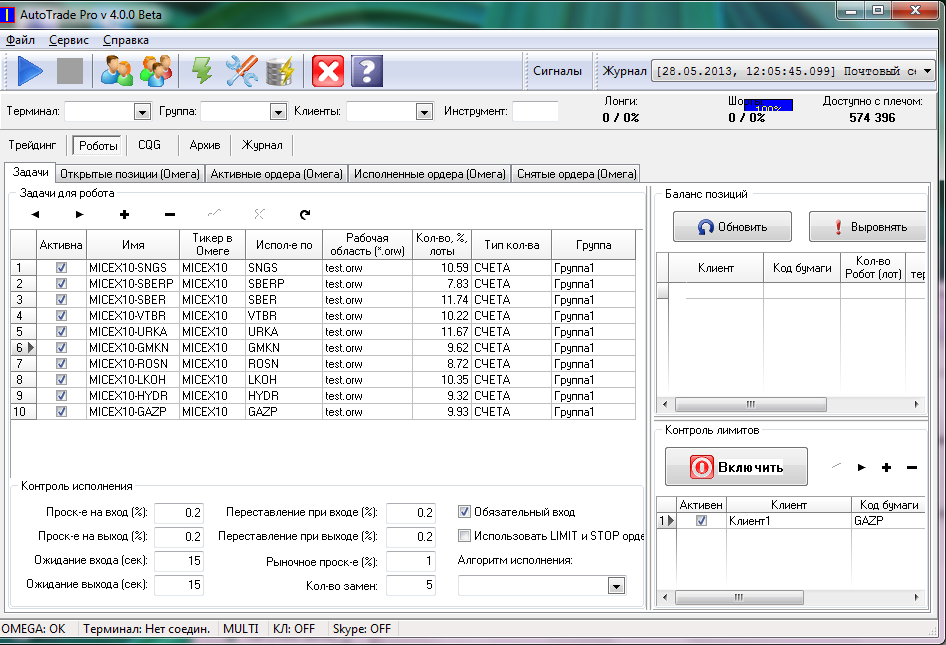
Task: Click GAZP cell in limits table
Action: (x=888, y=520)
